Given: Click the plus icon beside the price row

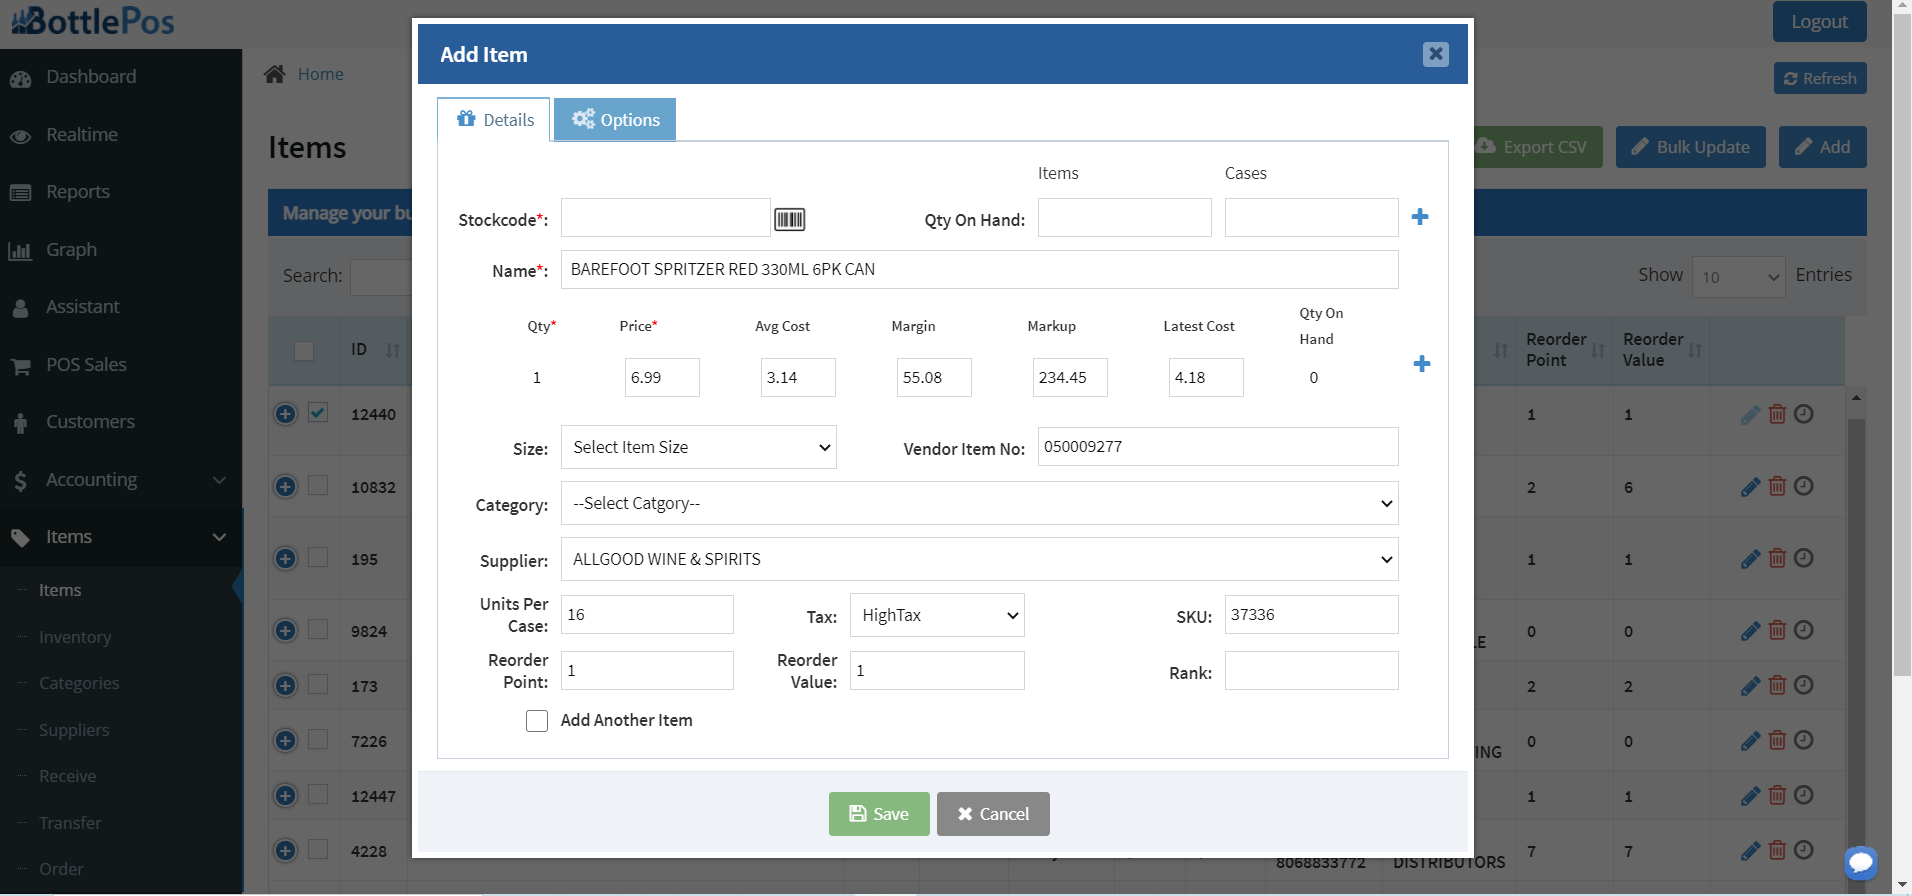Looking at the screenshot, I should point(1421,364).
